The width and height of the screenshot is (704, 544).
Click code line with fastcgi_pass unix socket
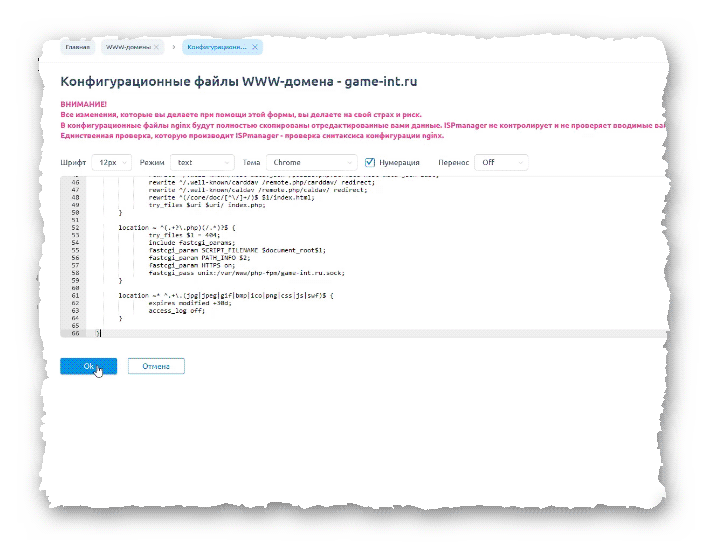click(246, 273)
